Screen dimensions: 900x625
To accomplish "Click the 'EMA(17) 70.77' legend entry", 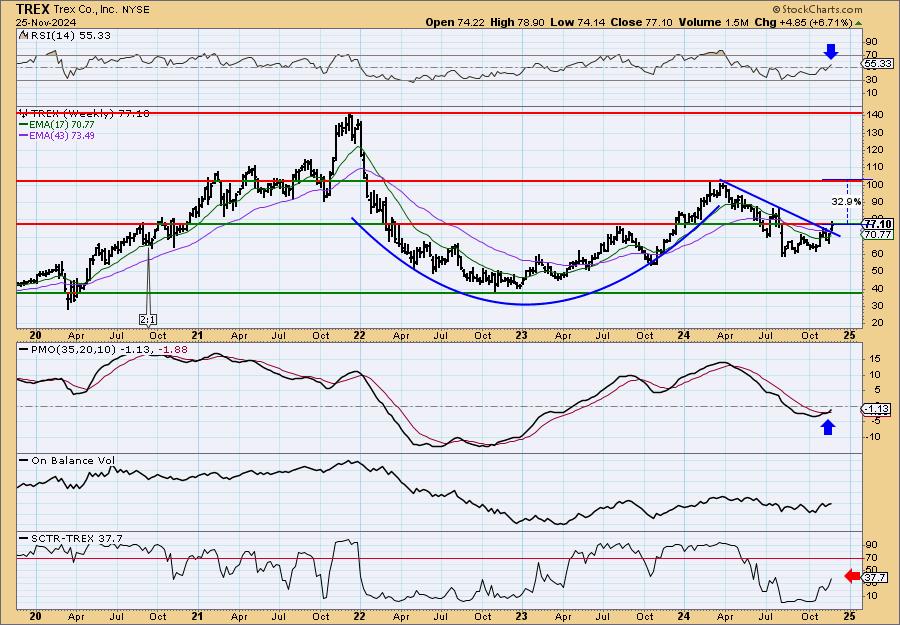I will (57, 125).
